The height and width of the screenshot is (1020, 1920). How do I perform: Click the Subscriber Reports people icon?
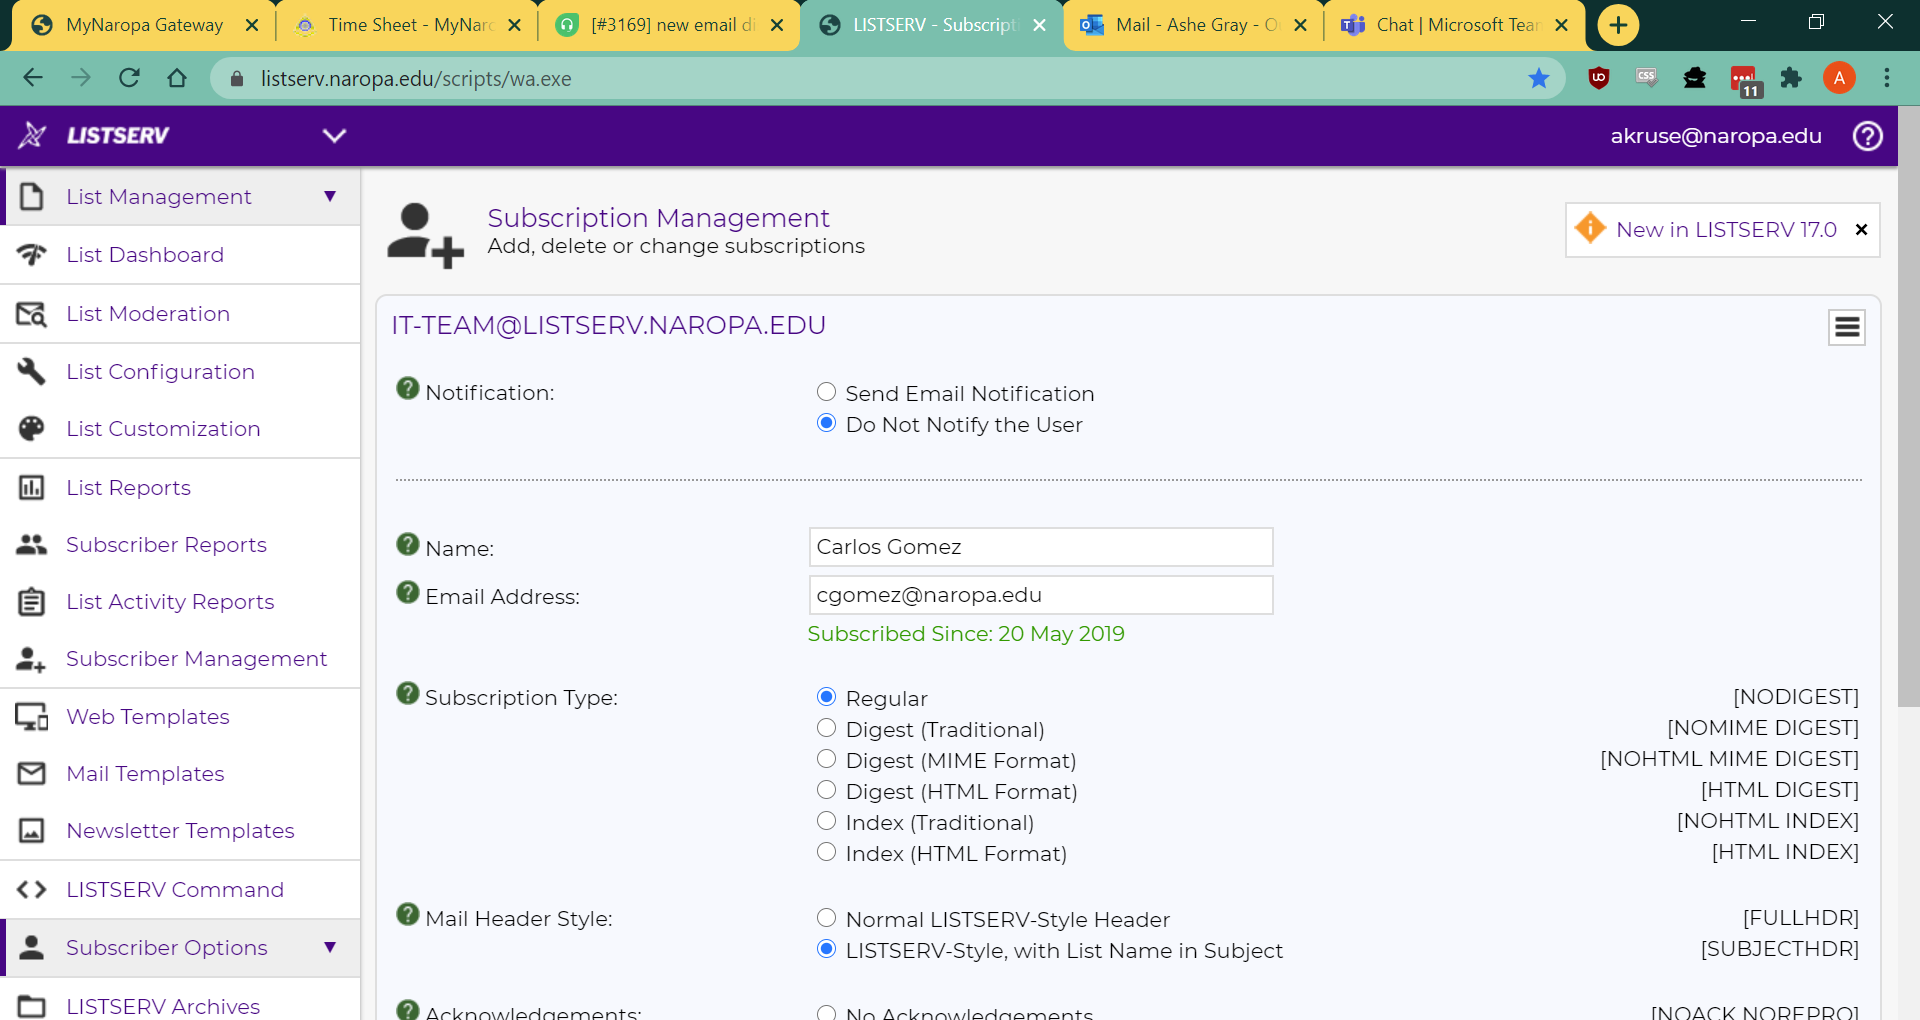[32, 545]
